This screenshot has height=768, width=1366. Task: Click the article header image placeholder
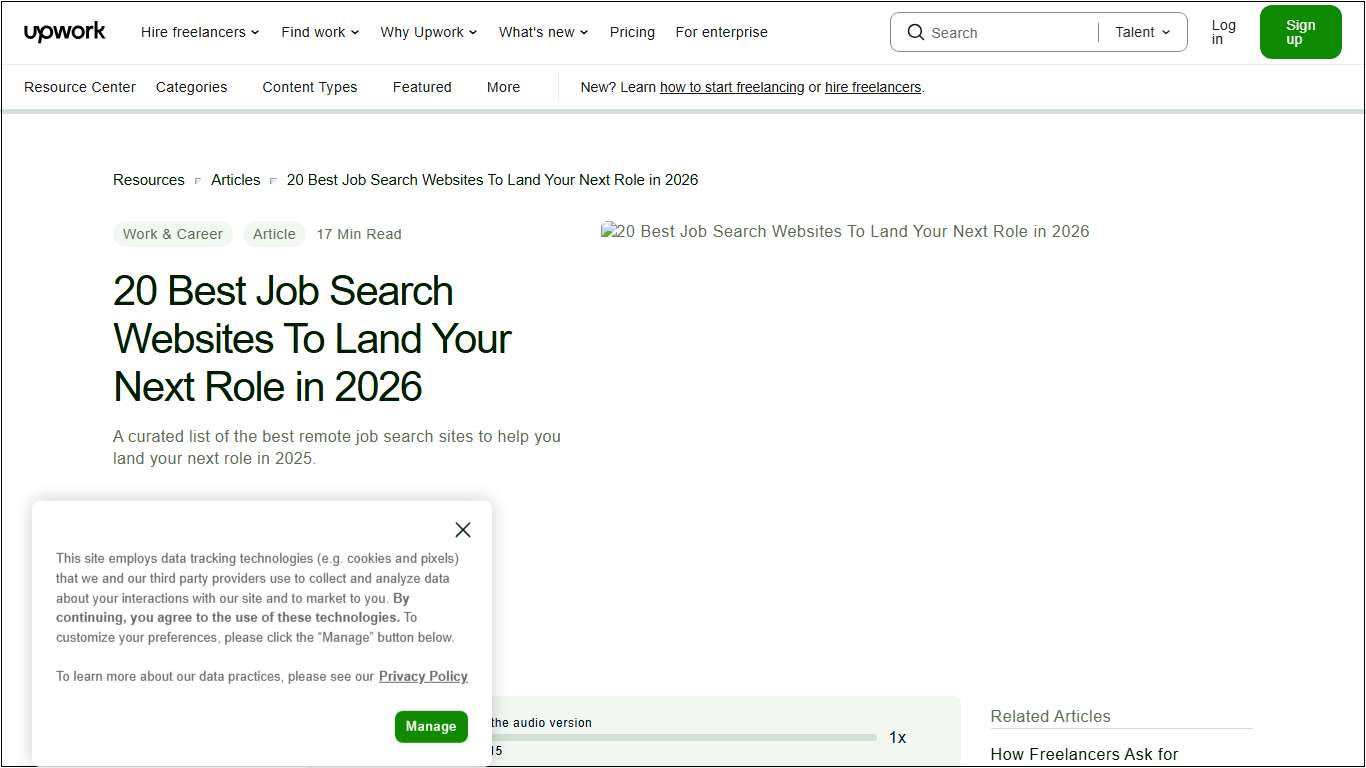[x=845, y=231]
